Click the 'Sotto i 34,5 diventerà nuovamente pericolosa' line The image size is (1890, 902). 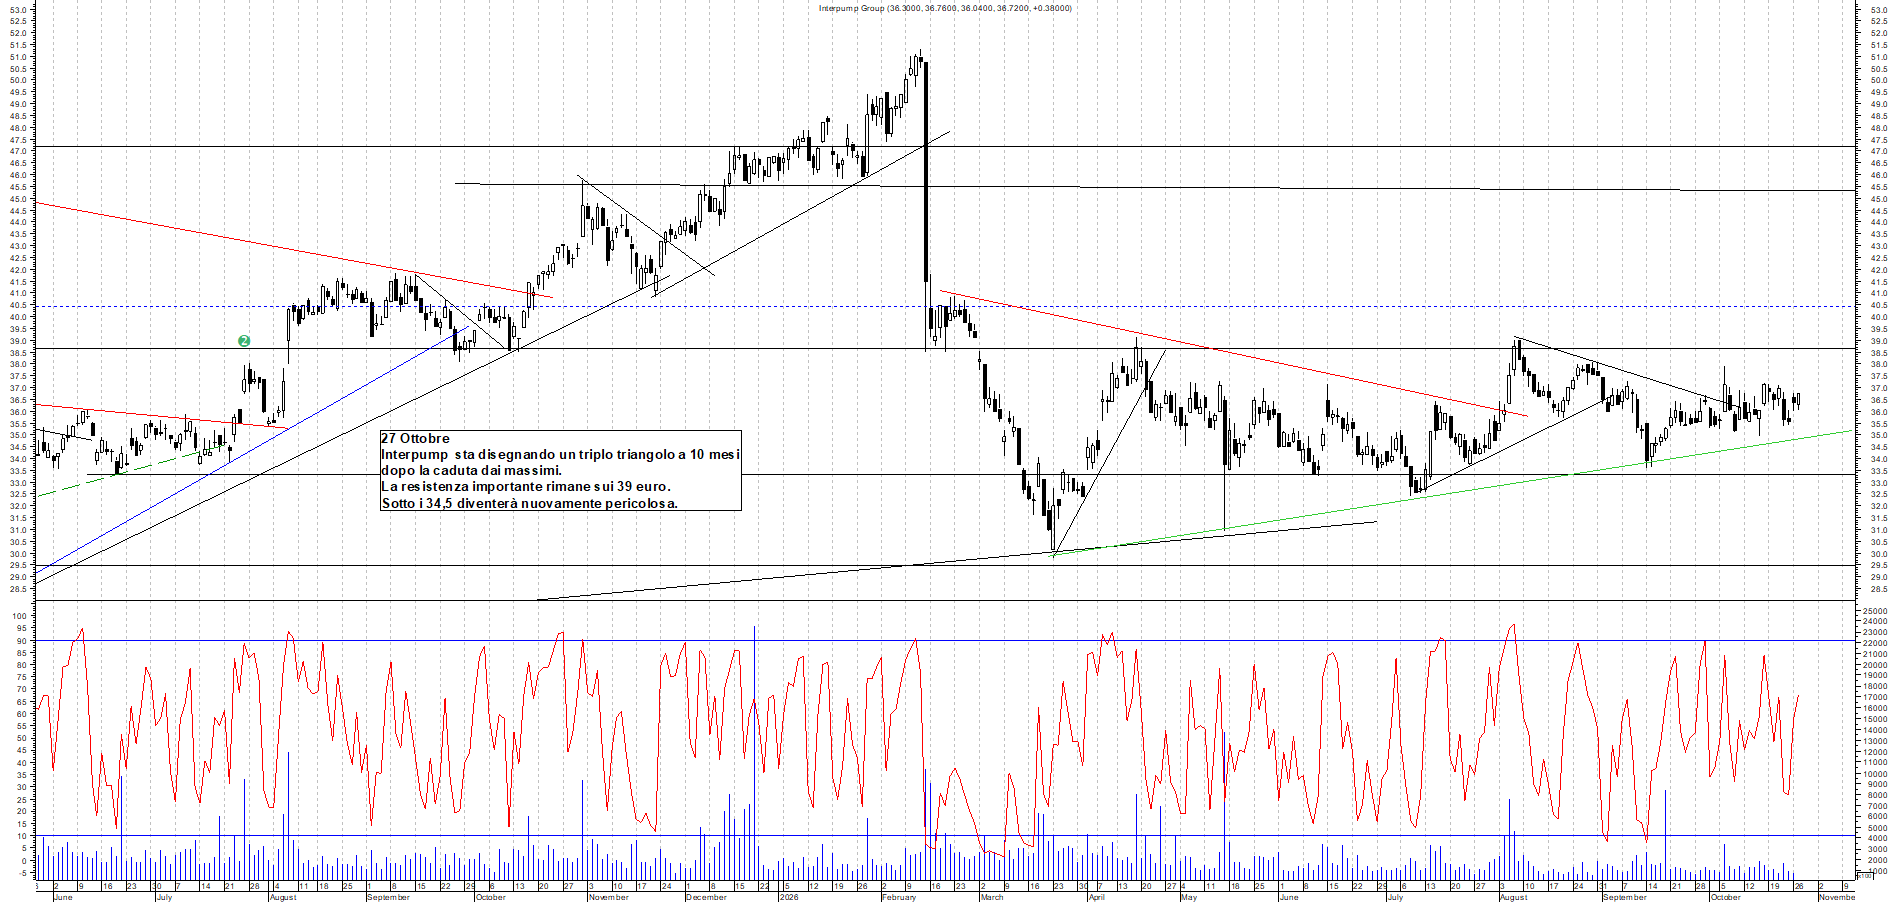point(529,503)
